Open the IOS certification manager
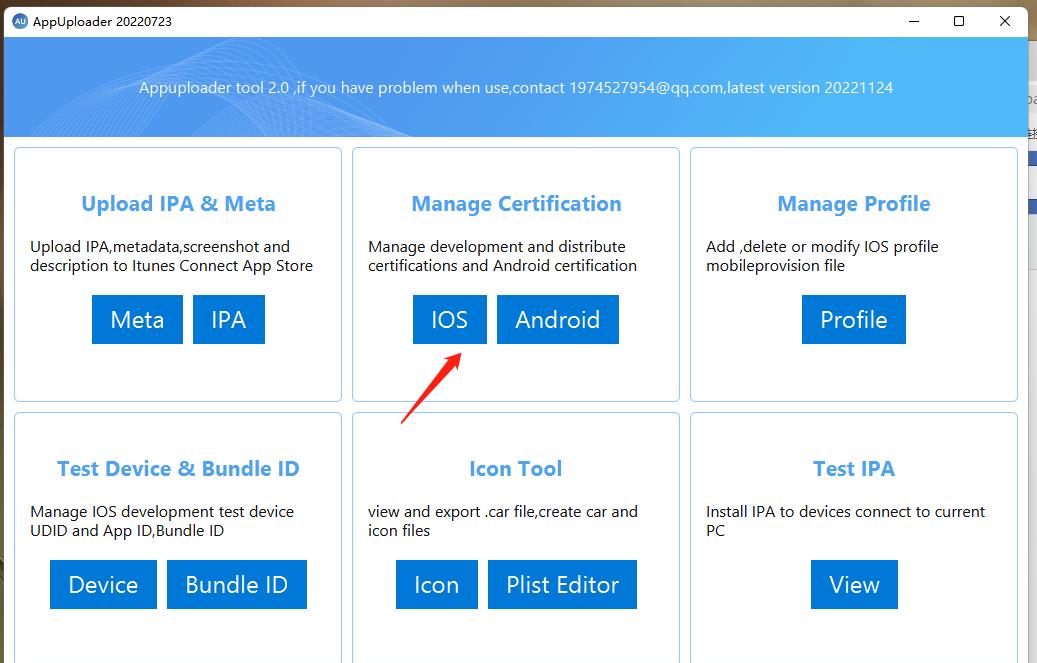Viewport: 1037px width, 663px height. pos(449,319)
